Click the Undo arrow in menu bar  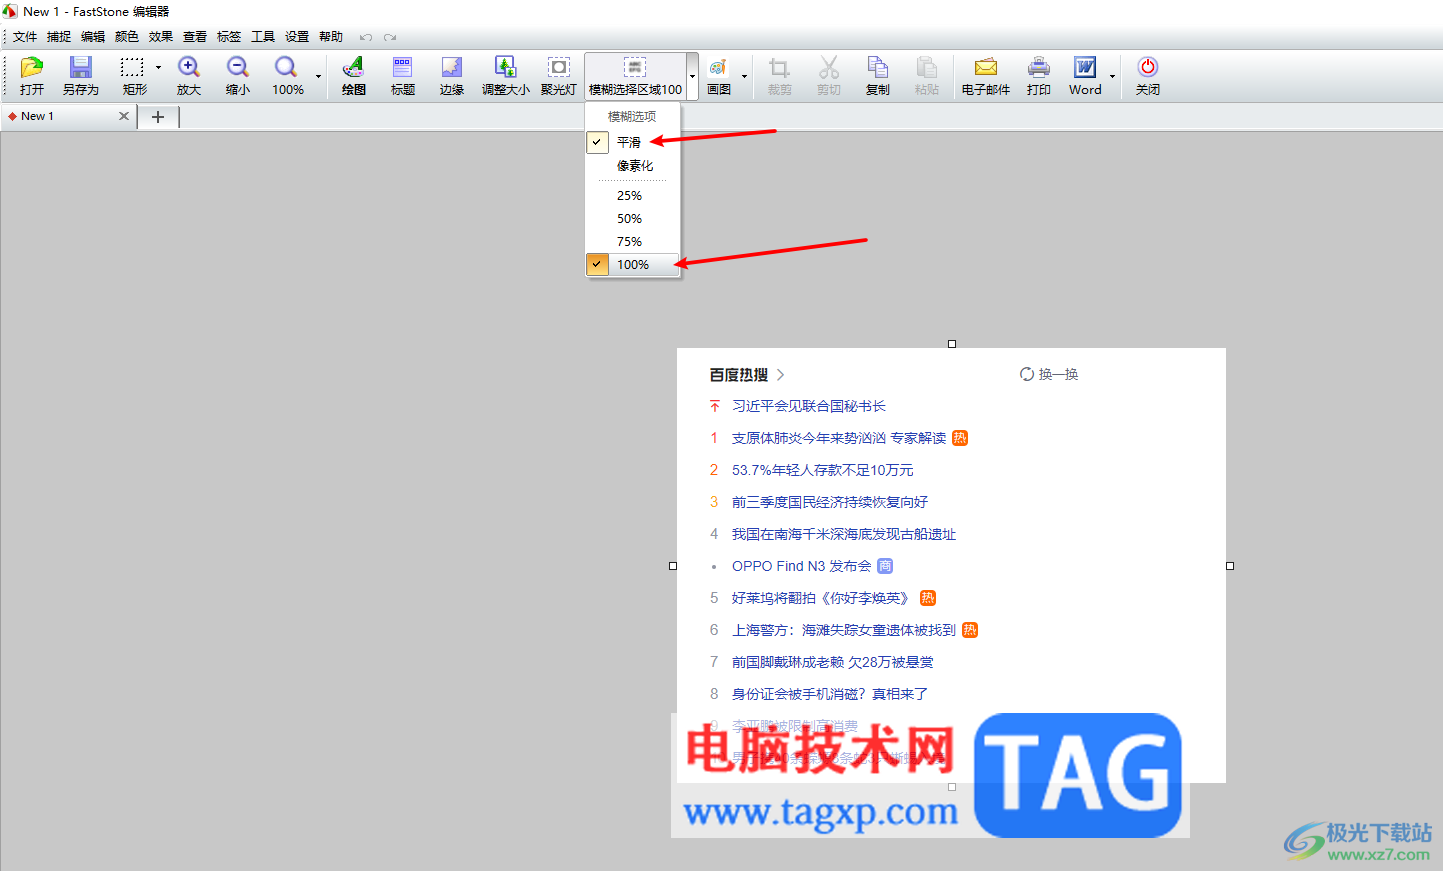click(366, 37)
